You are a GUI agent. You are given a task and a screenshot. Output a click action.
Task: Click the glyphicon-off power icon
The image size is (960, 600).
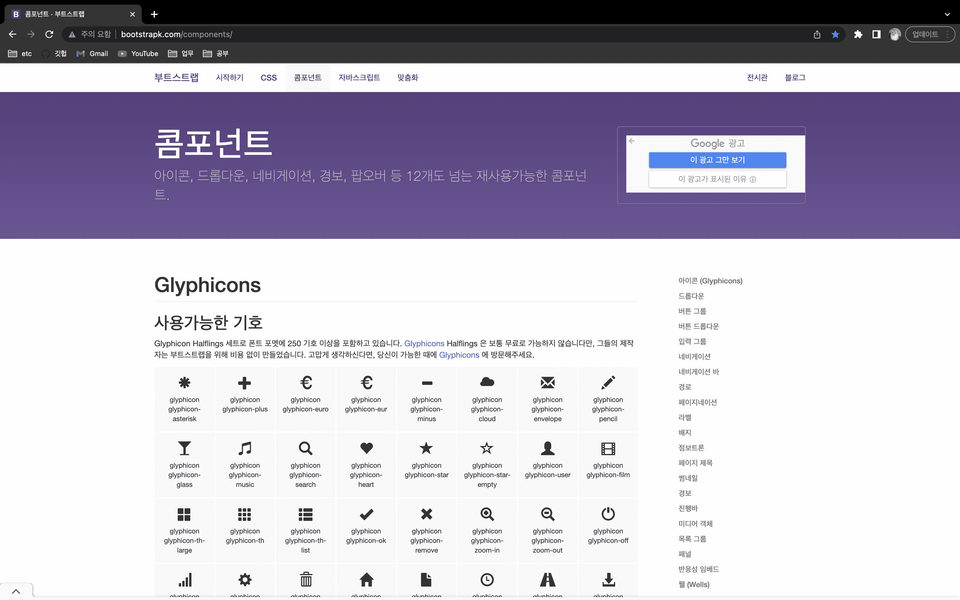(x=608, y=514)
